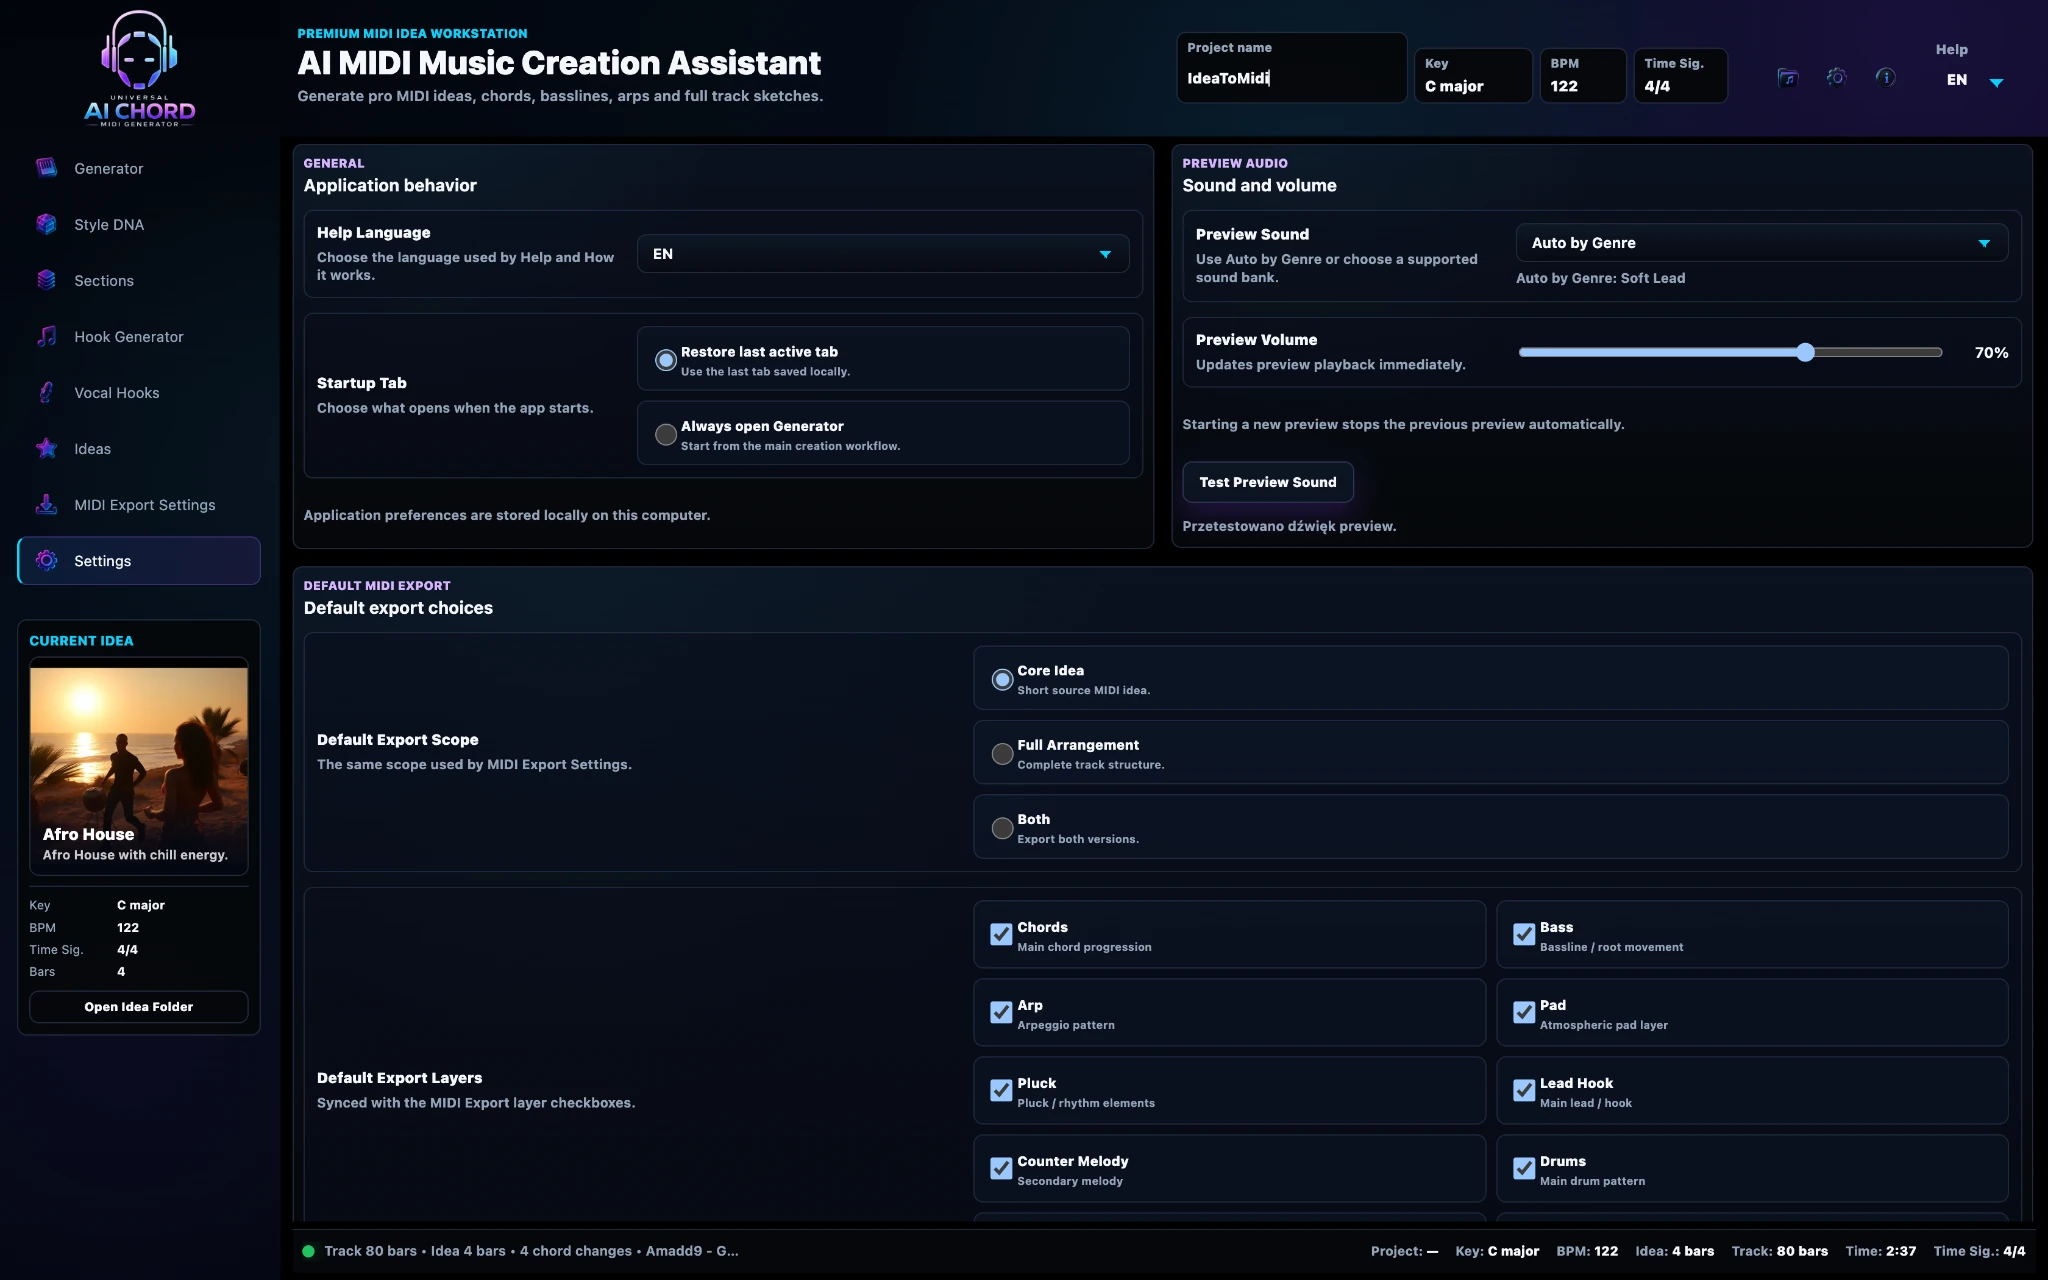2048x1280 pixels.
Task: Toggle the Lead Hook layer checkbox
Action: point(1524,1090)
